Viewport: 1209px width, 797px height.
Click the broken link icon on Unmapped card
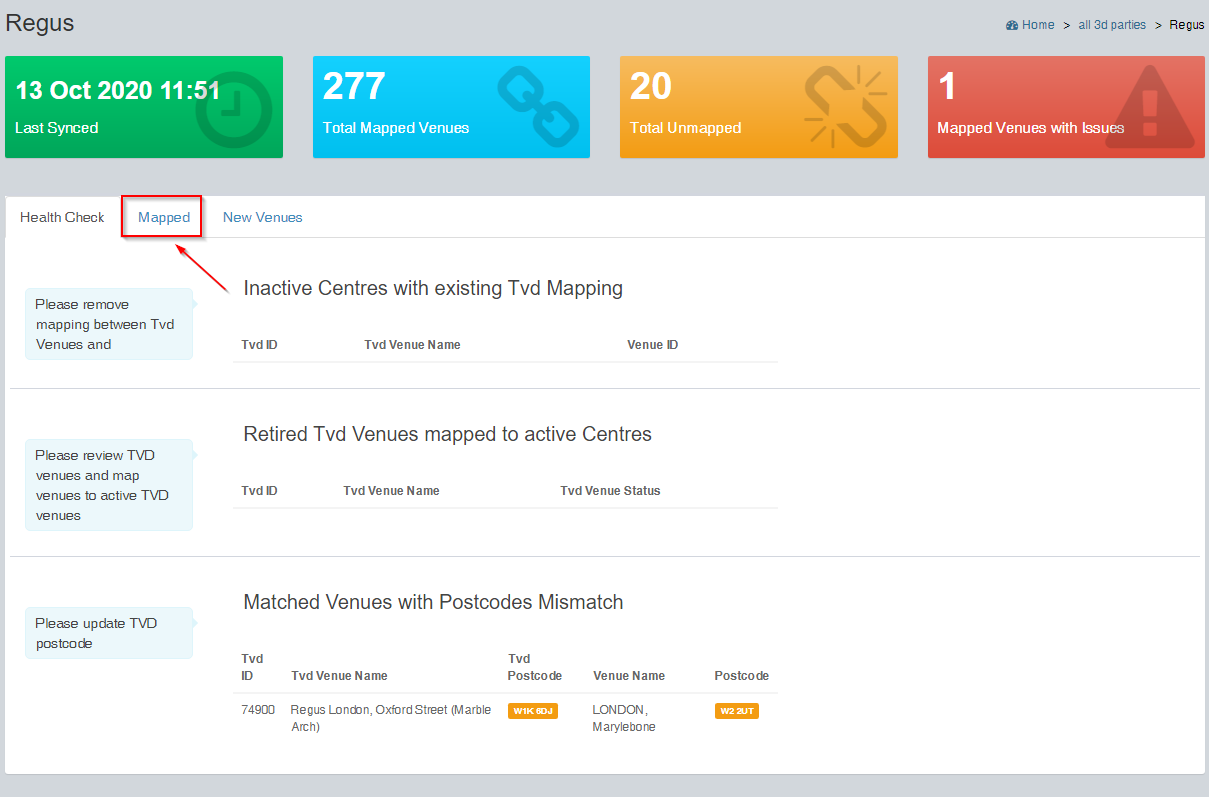pyautogui.click(x=845, y=106)
